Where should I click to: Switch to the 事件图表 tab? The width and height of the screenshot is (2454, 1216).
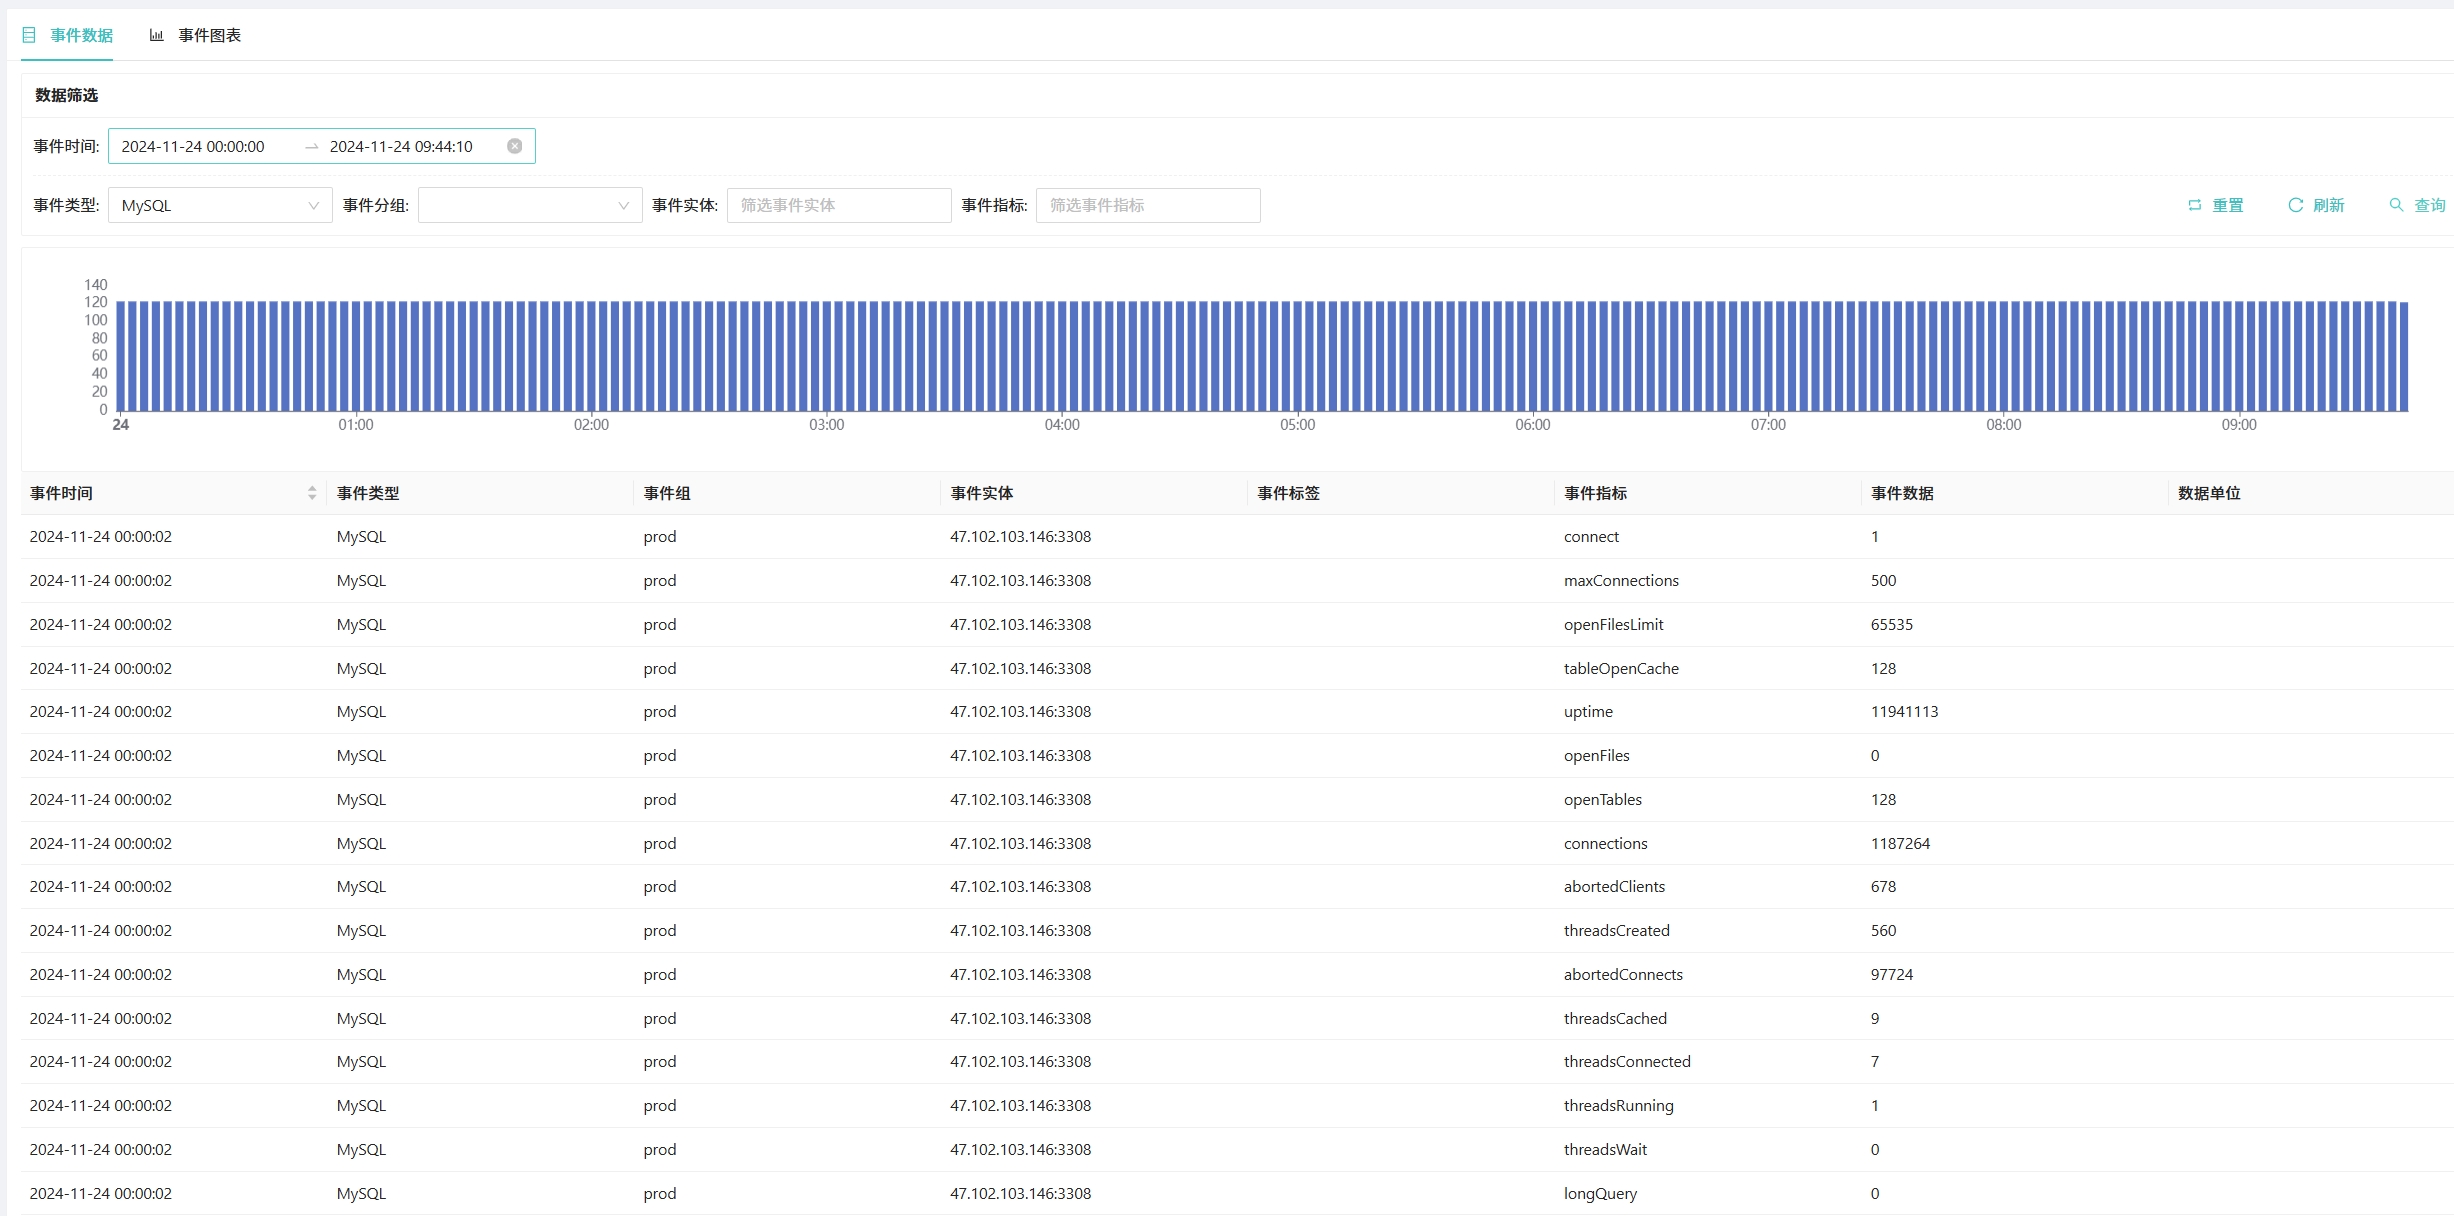coord(195,35)
